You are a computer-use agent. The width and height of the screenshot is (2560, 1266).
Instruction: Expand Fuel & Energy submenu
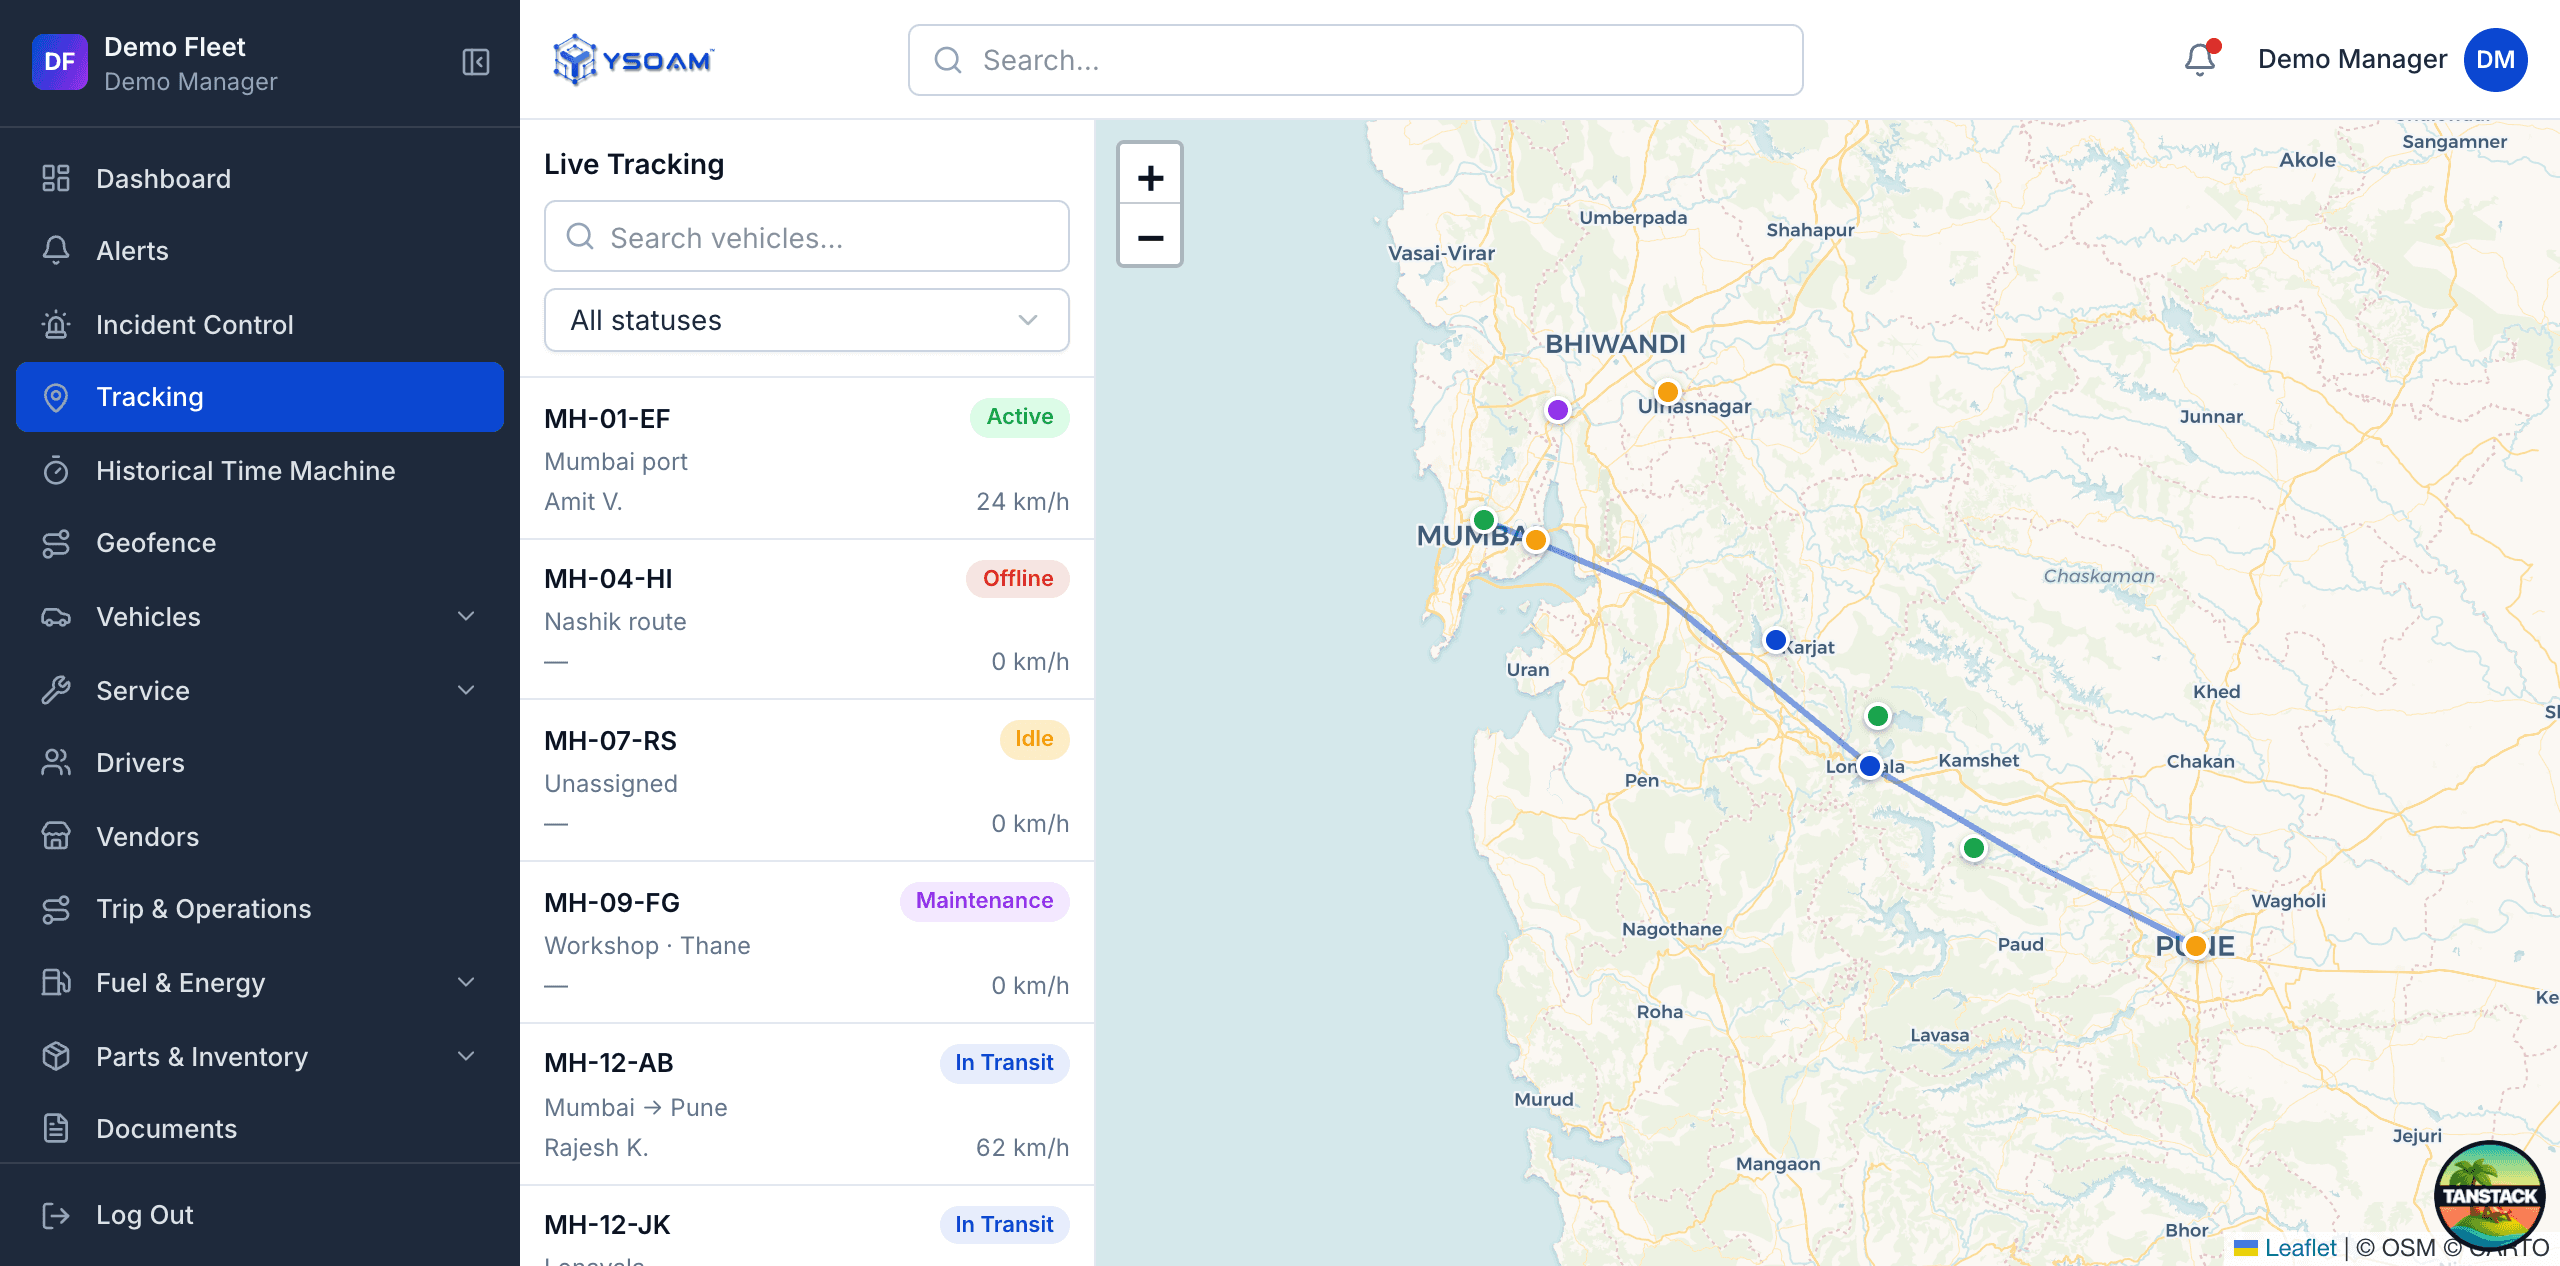[260, 983]
